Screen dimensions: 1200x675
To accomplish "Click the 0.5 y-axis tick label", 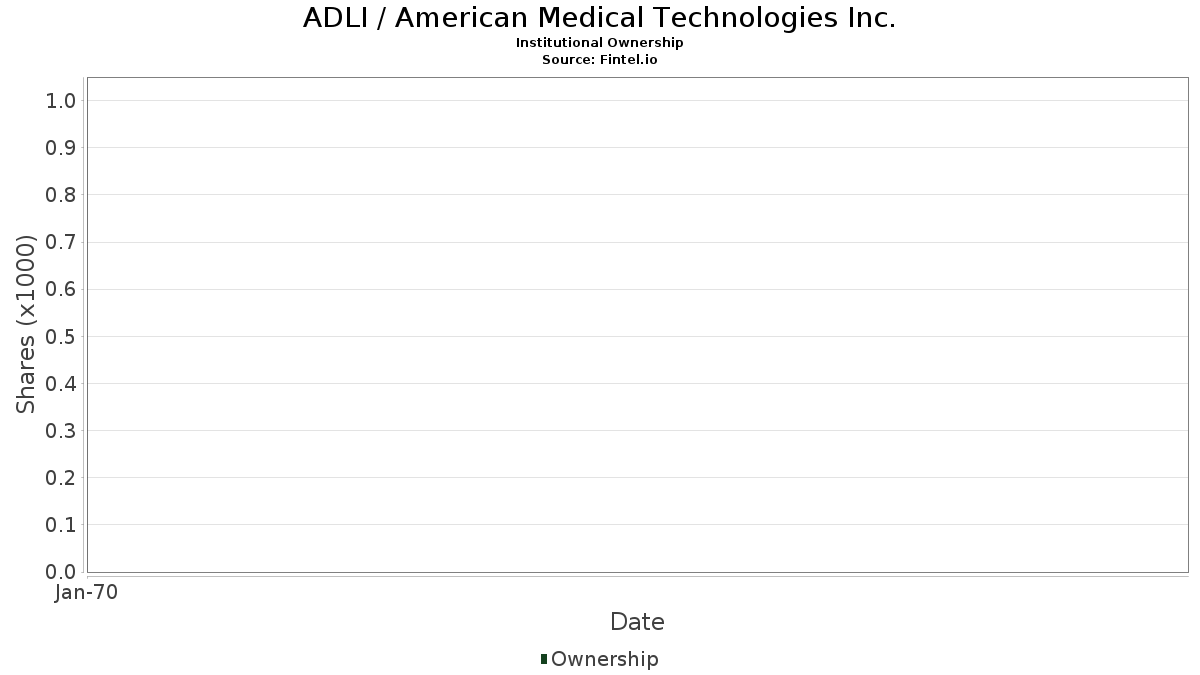I will pyautogui.click(x=61, y=336).
